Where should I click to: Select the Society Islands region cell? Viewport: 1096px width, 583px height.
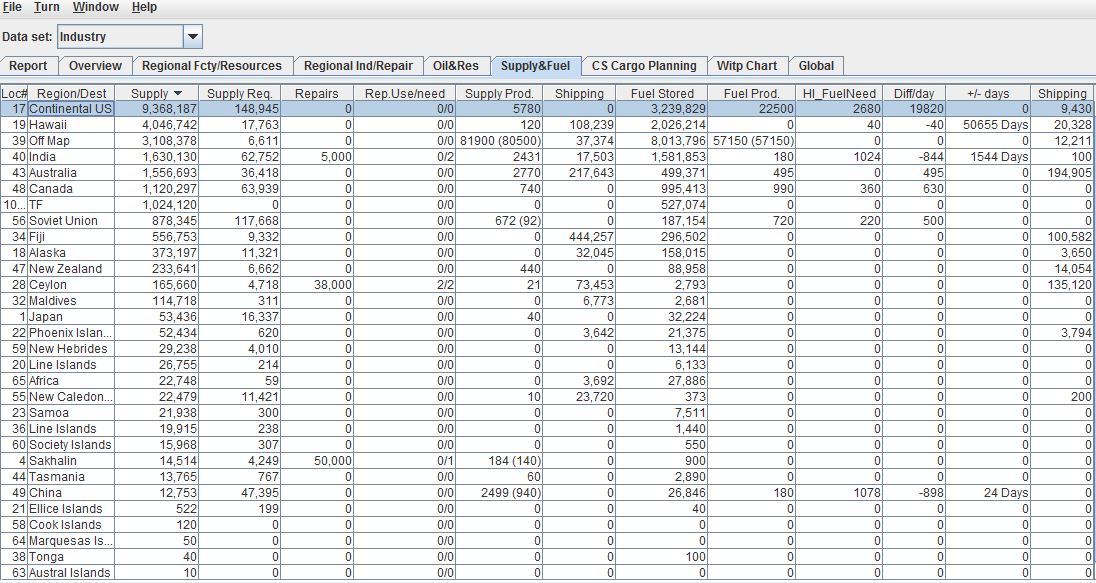click(71, 445)
